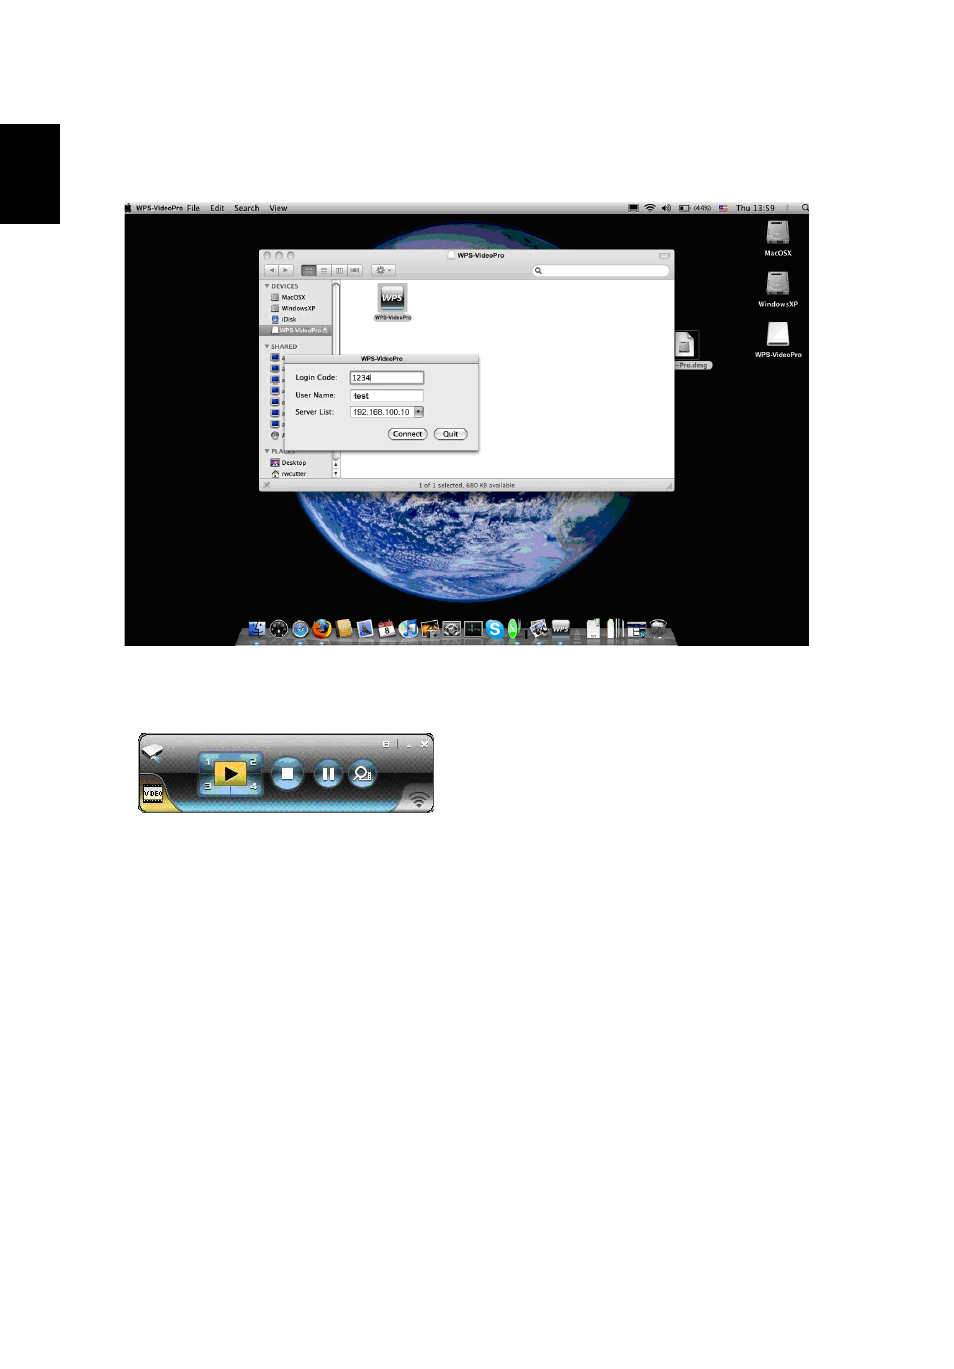Switch Finder to column view
Image resolution: width=954 pixels, height=1369 pixels.
tap(339, 270)
